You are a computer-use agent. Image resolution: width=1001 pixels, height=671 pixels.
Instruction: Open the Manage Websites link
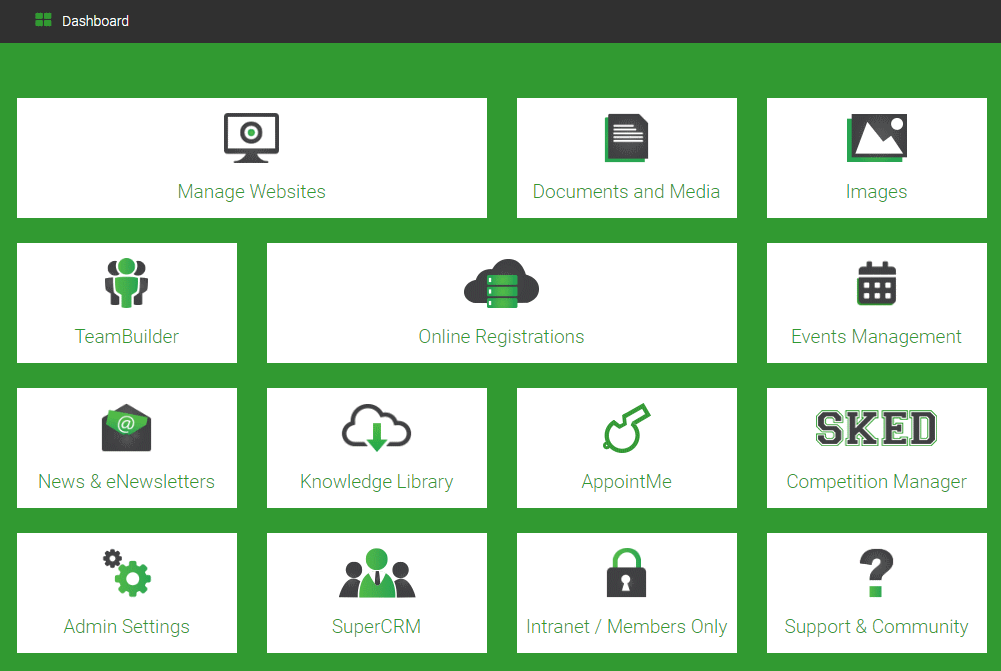[x=252, y=192]
